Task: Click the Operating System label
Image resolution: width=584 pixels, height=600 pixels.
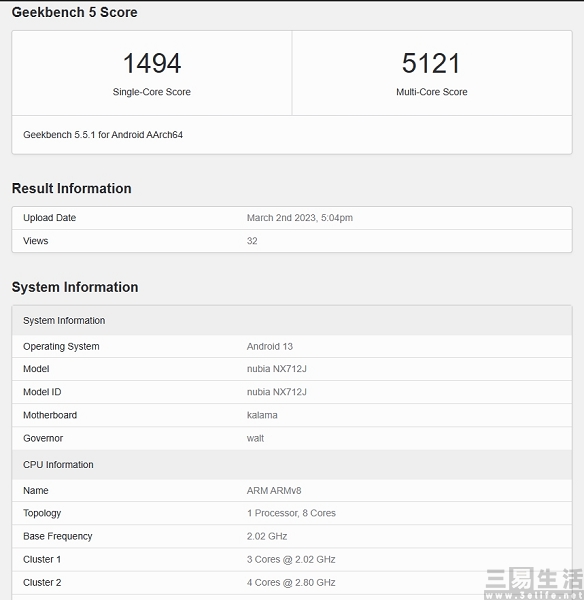Action: coord(61,346)
